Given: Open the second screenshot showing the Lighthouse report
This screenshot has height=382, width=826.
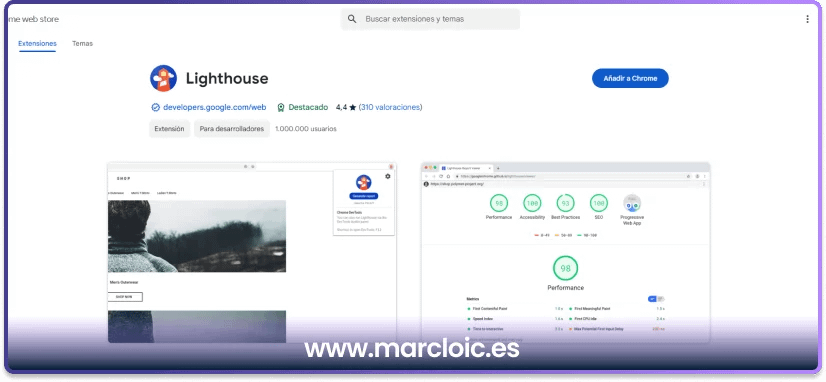Looking at the screenshot, I should coord(566,253).
